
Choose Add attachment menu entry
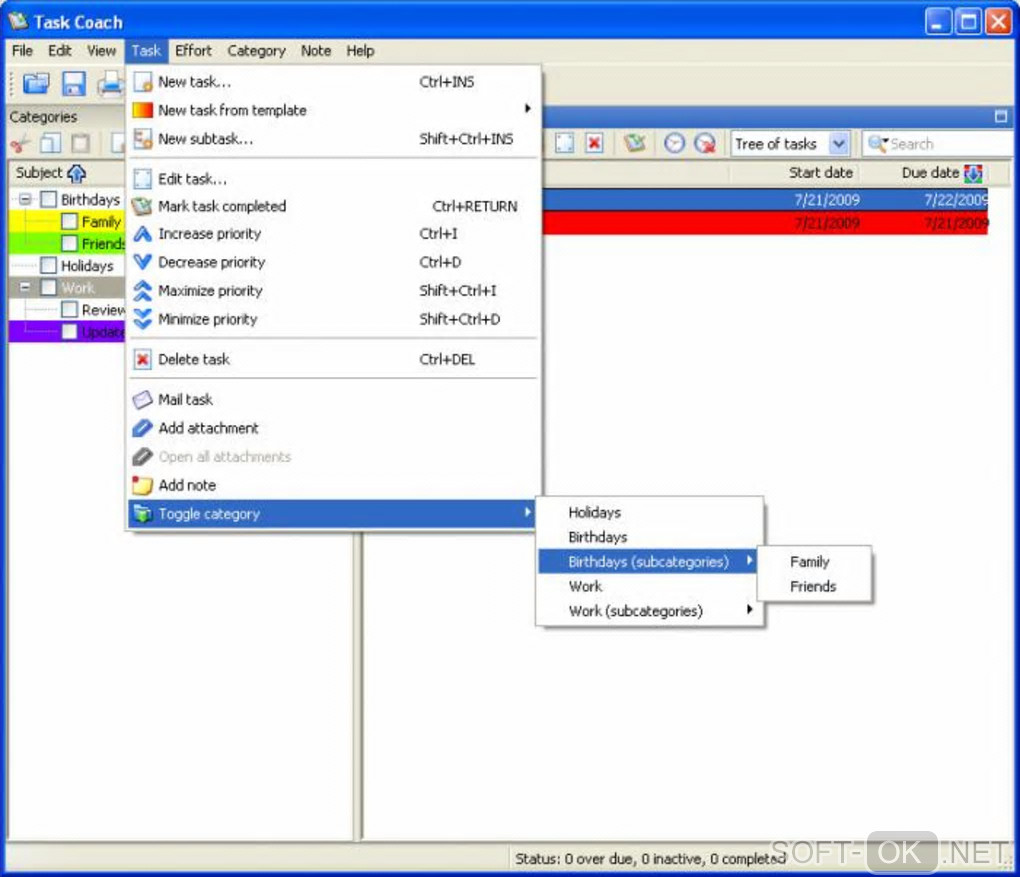[x=333, y=428]
